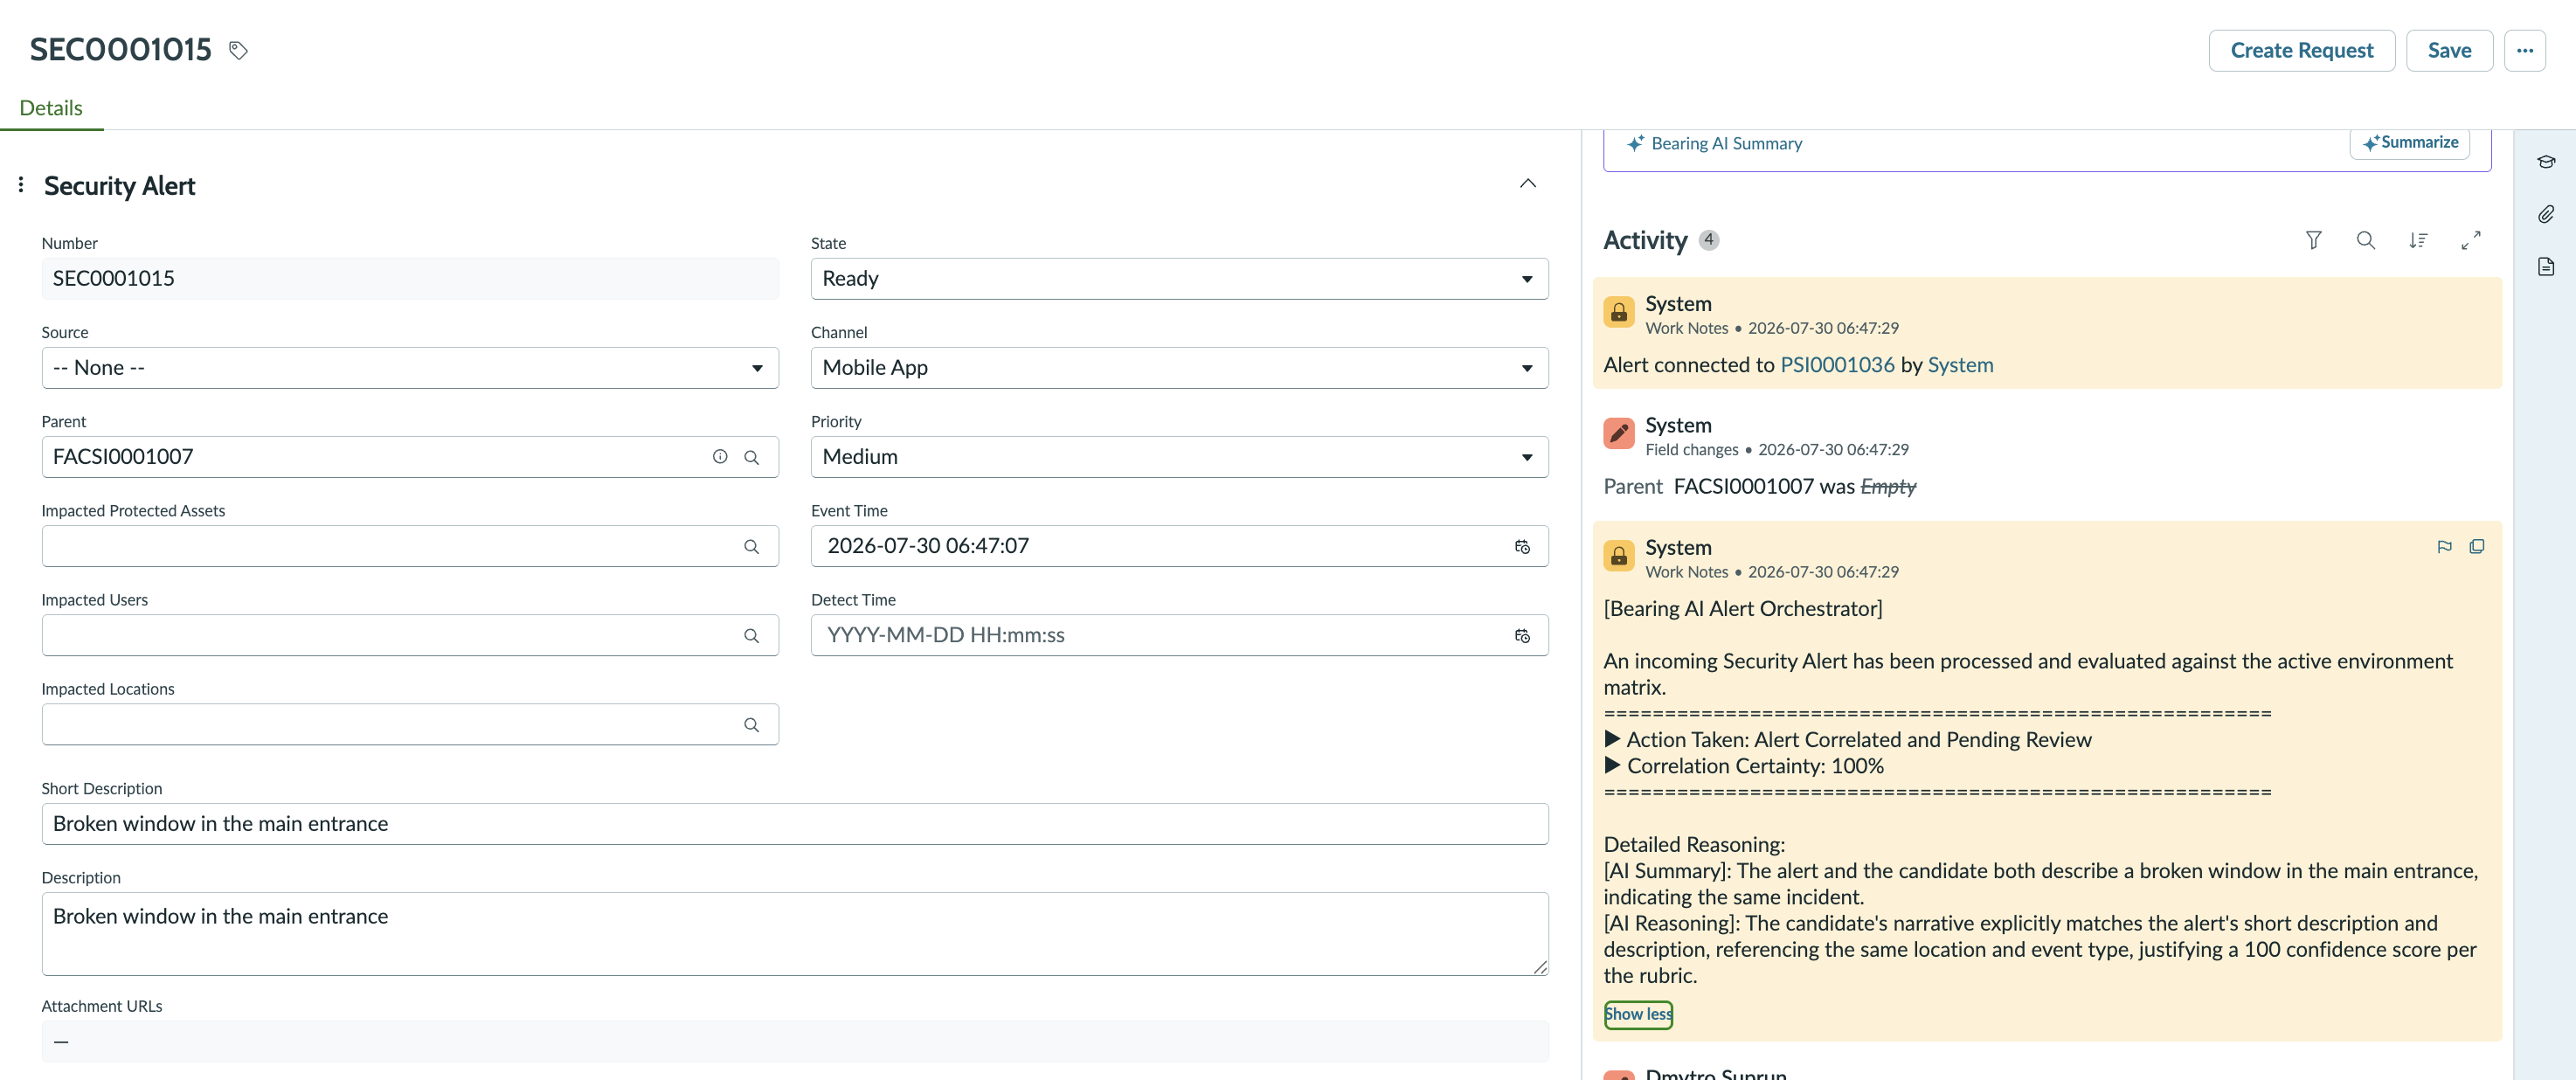Open the State dropdown showing Ready
2576x1080 pixels.
[1179, 279]
